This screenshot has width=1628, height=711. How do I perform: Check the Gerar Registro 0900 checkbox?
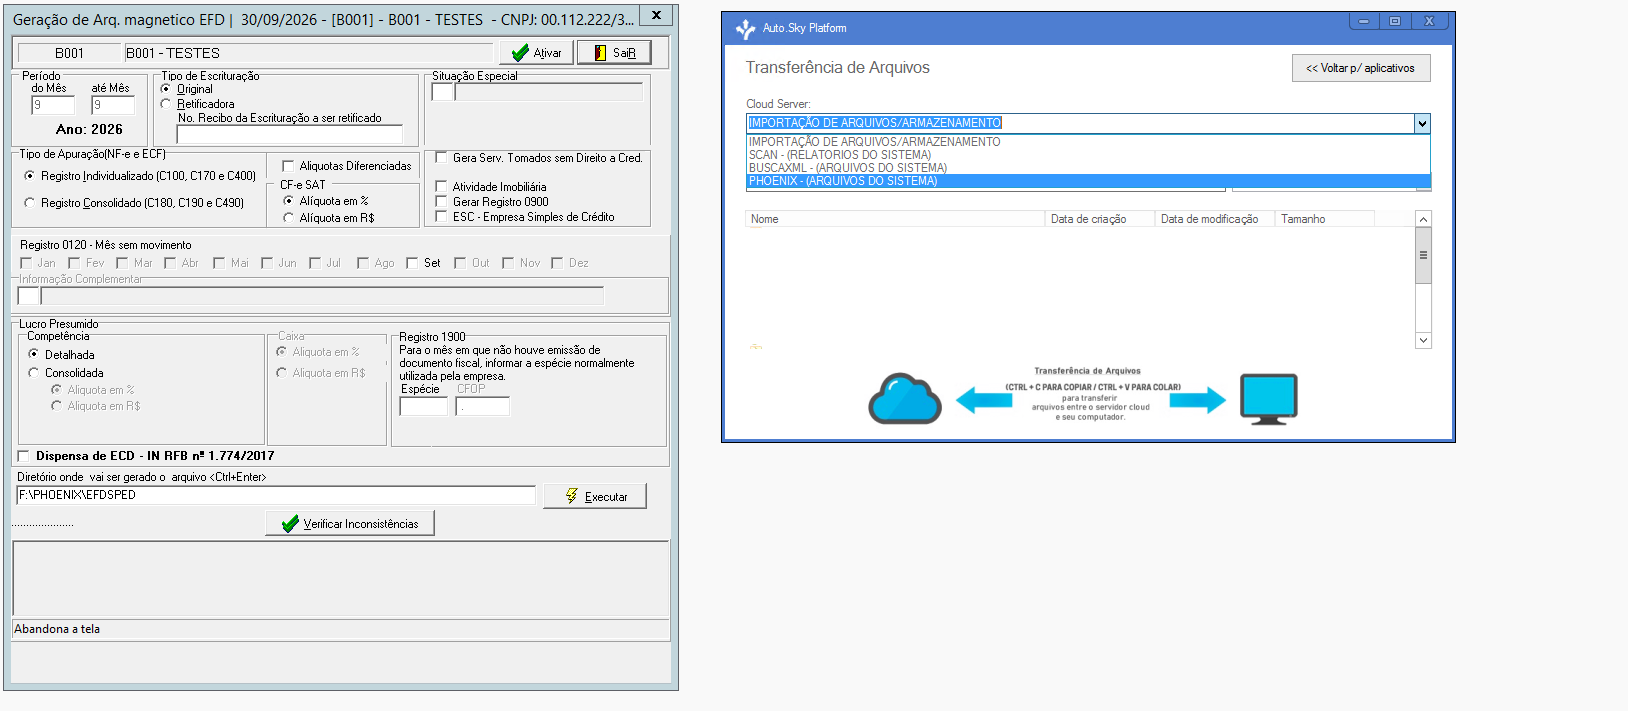tap(441, 202)
